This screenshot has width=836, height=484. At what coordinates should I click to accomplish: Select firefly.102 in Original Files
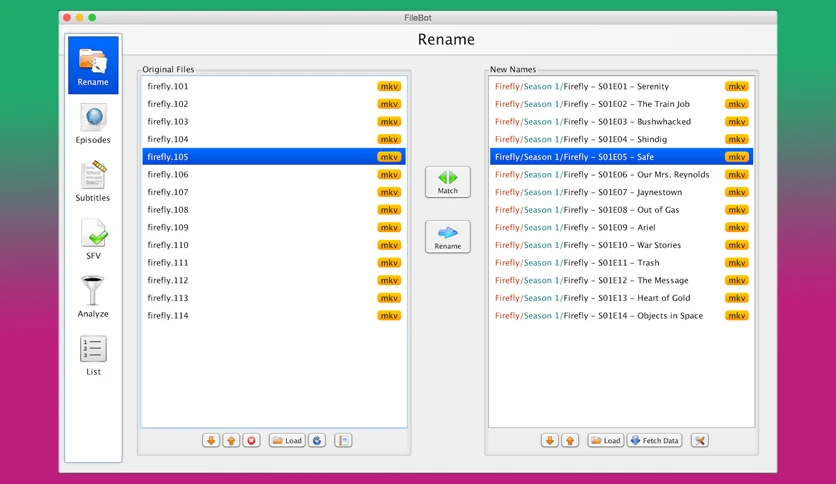click(274, 104)
